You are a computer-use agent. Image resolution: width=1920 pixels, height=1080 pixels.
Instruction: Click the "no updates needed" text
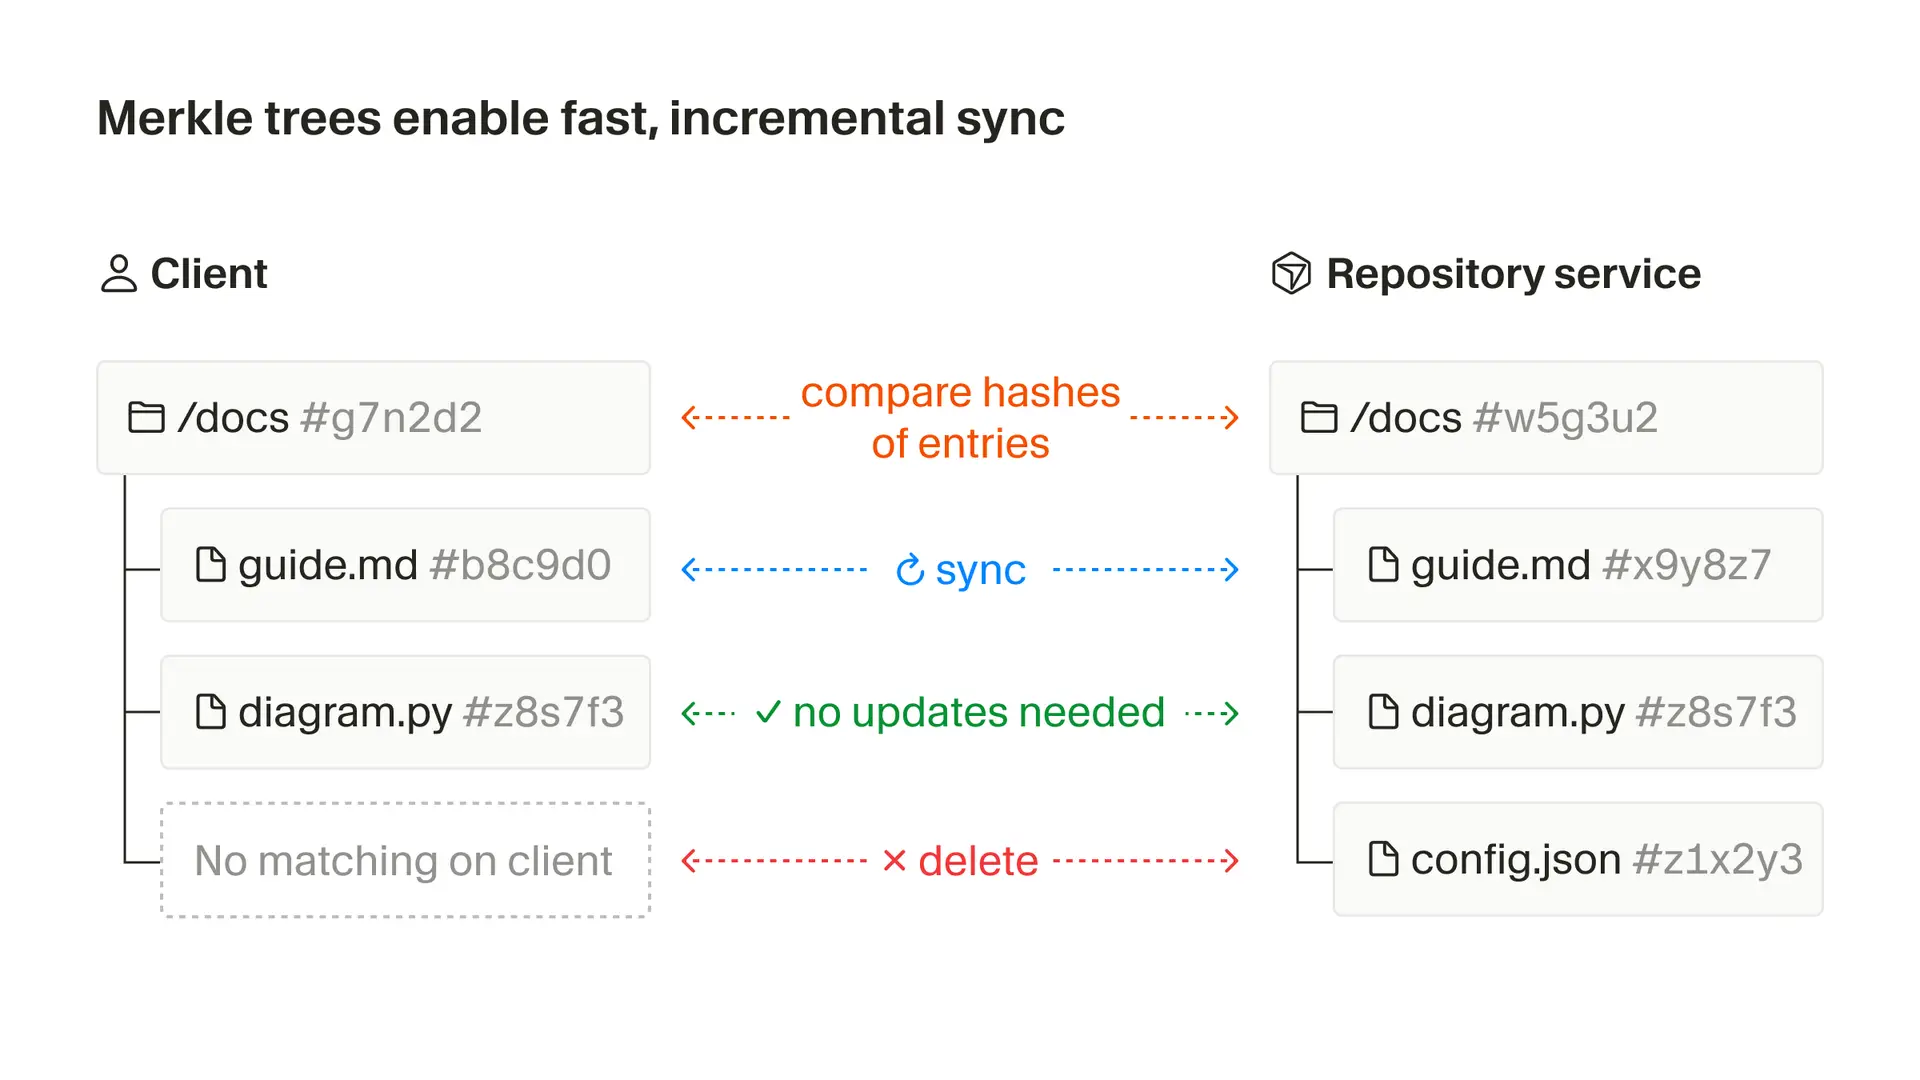point(978,713)
